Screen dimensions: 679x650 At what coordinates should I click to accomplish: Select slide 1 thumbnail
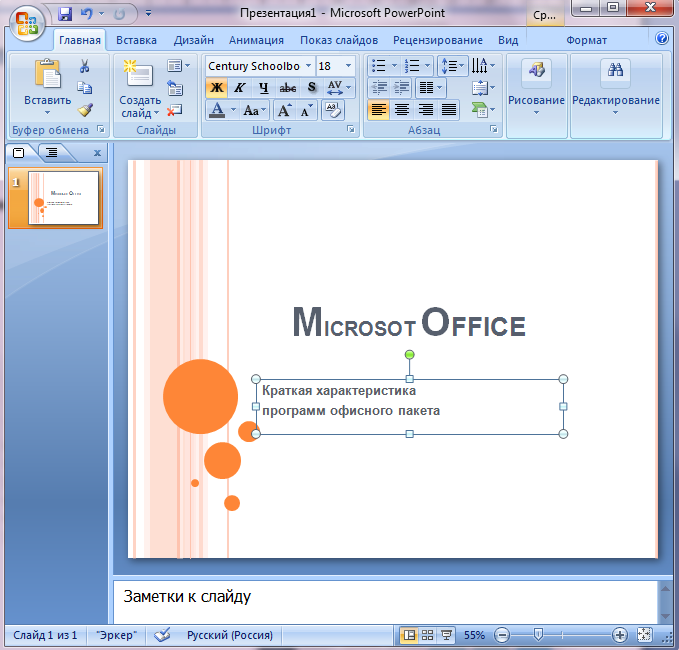point(64,198)
